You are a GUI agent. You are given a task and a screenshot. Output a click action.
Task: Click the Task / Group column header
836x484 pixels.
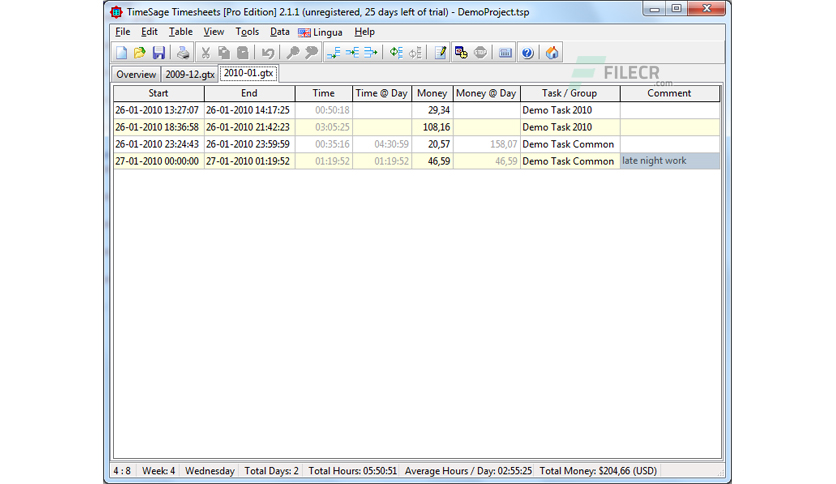pos(569,93)
